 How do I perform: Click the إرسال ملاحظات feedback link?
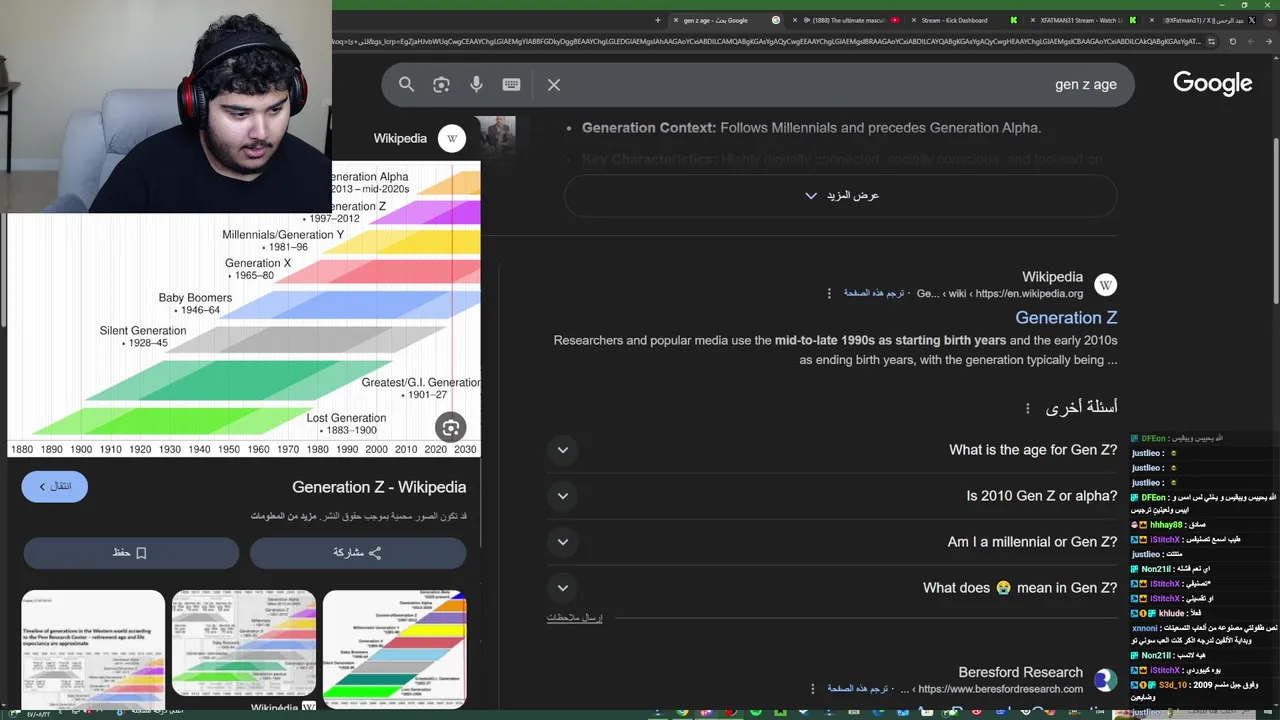click(575, 618)
